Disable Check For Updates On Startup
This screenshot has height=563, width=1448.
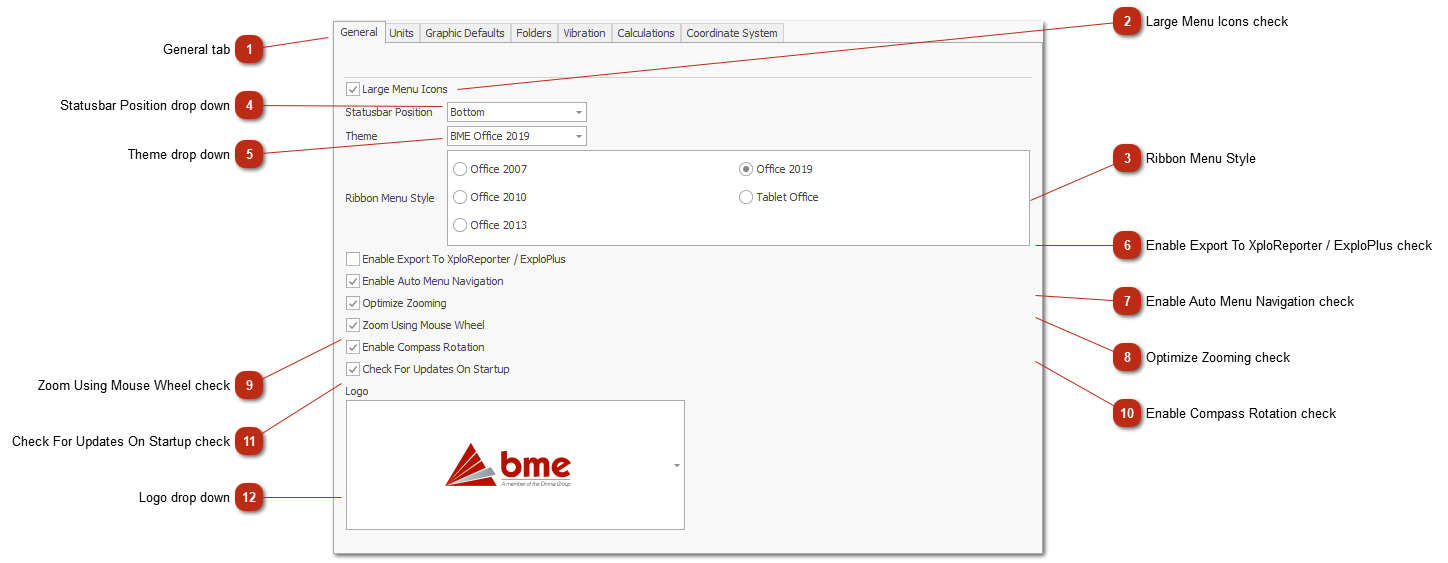point(353,369)
